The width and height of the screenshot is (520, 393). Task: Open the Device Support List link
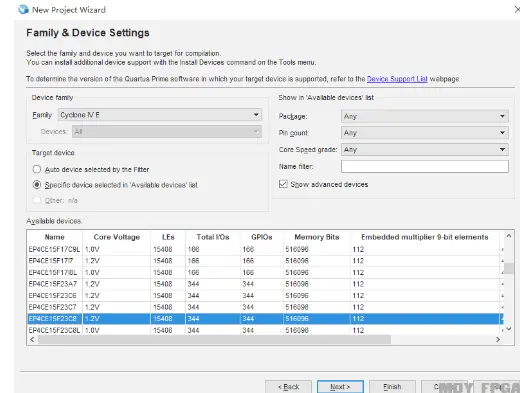click(x=397, y=79)
